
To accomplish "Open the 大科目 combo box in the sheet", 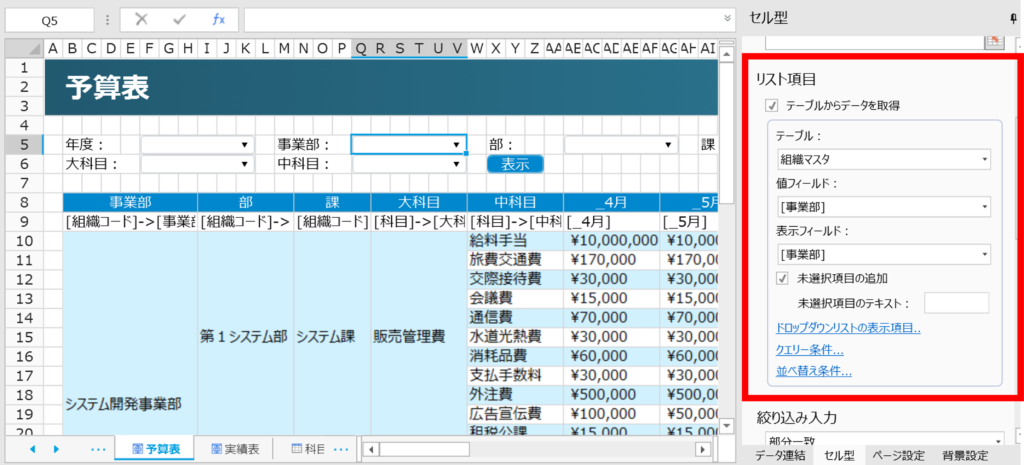I will point(198,163).
